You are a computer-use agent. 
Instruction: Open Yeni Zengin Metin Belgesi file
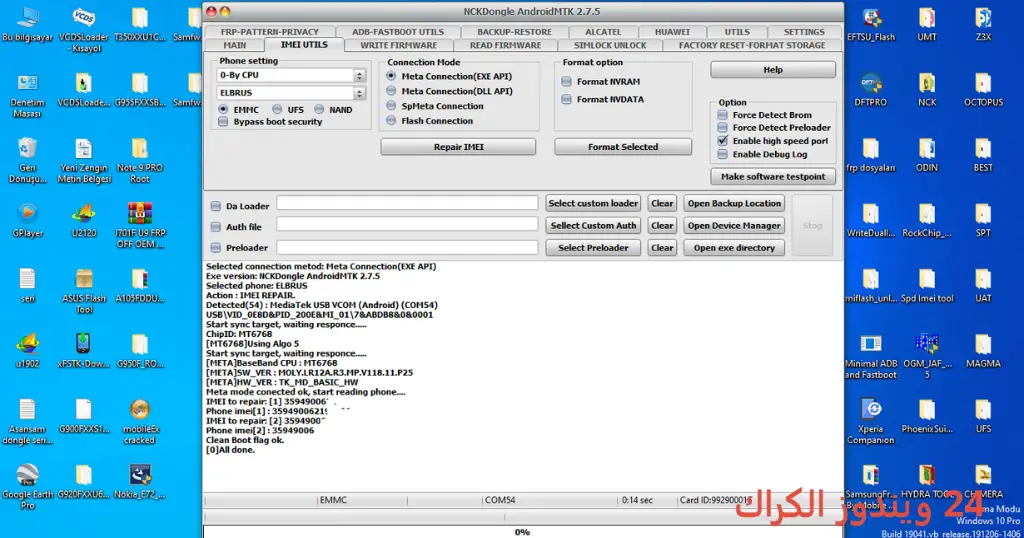pyautogui.click(x=84, y=160)
